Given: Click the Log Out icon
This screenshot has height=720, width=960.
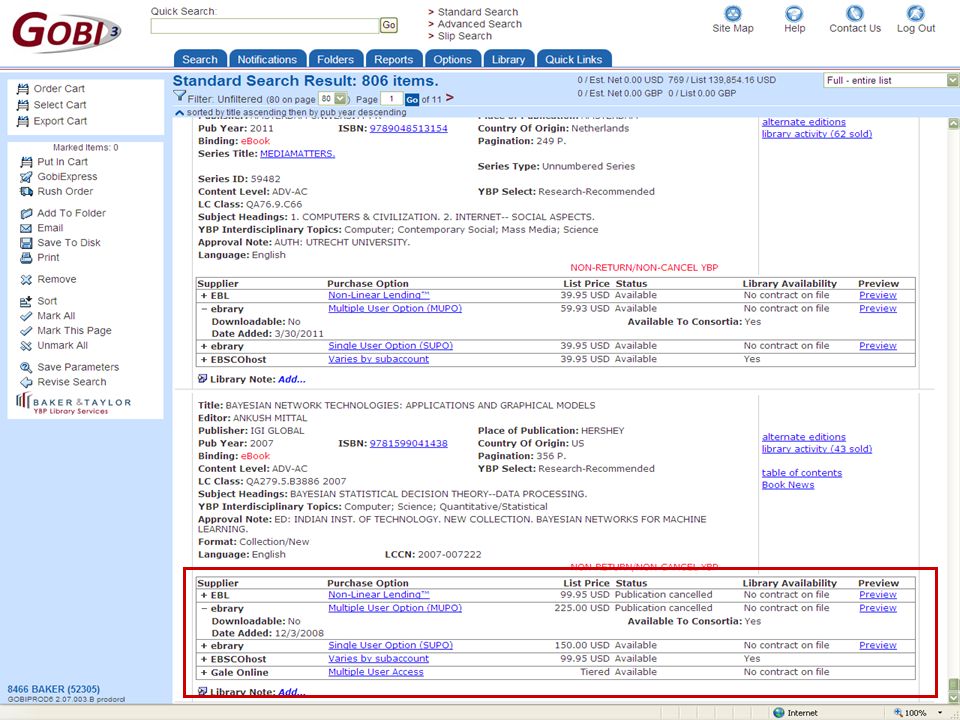Looking at the screenshot, I should 915,13.
